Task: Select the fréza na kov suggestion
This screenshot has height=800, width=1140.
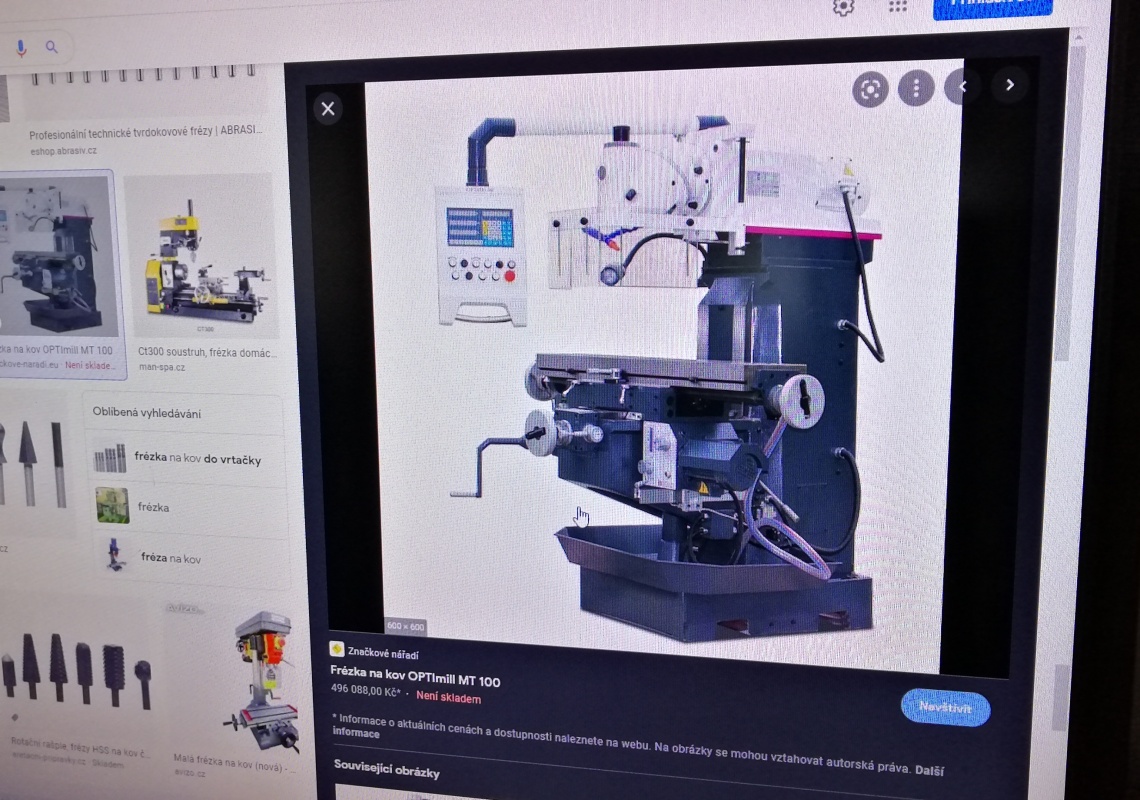Action: point(188,557)
